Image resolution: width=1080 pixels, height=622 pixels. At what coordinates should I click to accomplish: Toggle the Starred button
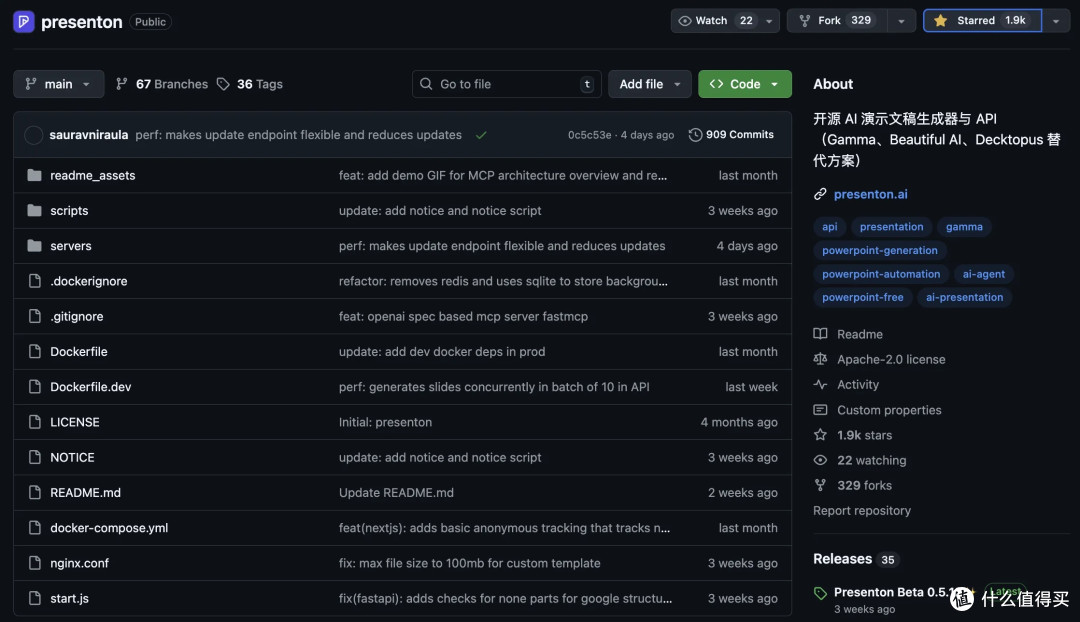tap(982, 21)
